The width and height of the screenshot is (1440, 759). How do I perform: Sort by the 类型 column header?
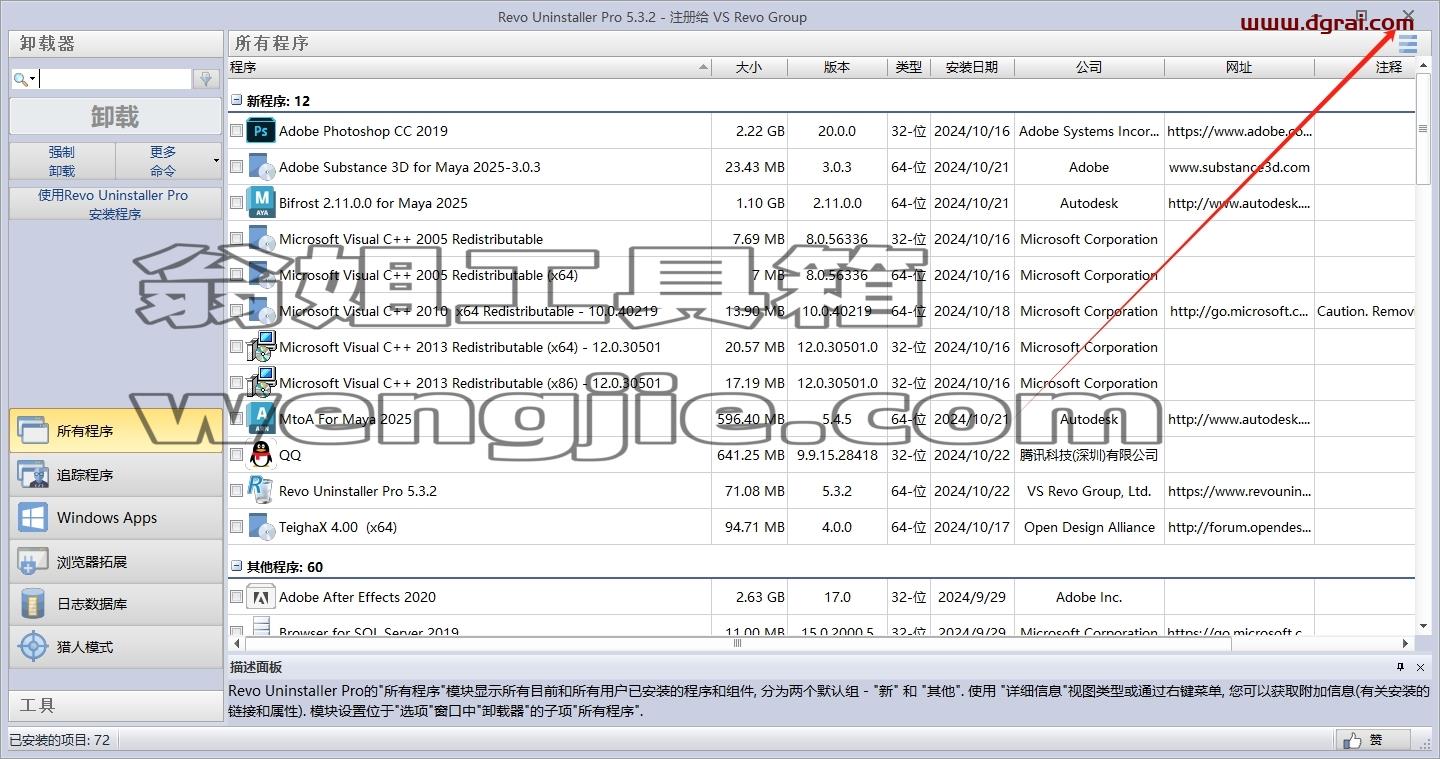point(909,67)
